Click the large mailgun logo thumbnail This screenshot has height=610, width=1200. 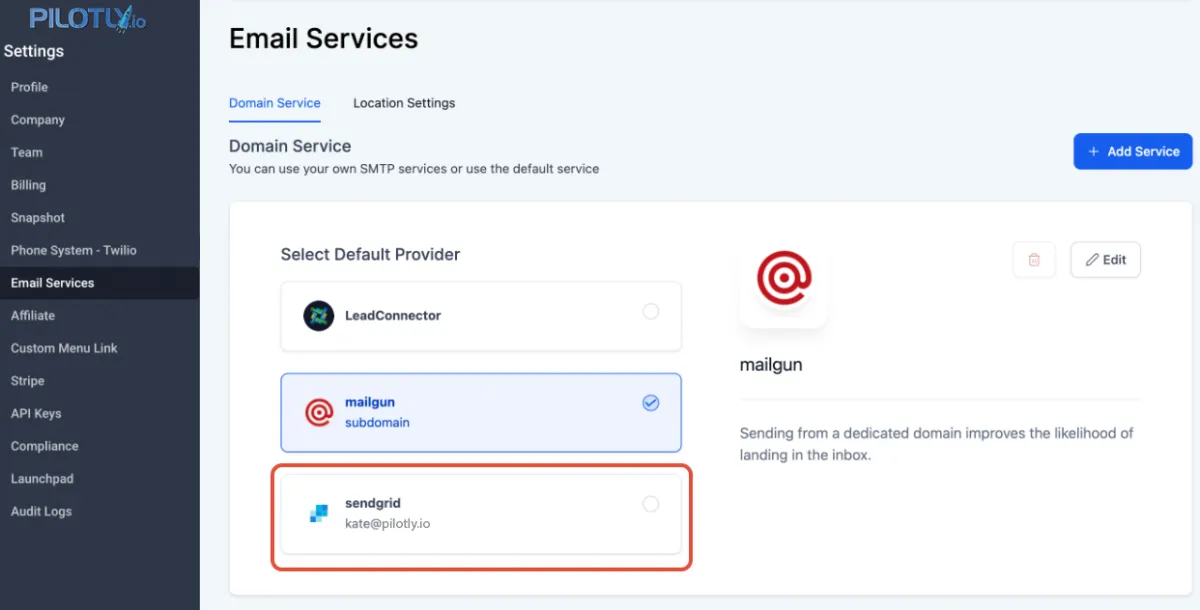click(783, 279)
